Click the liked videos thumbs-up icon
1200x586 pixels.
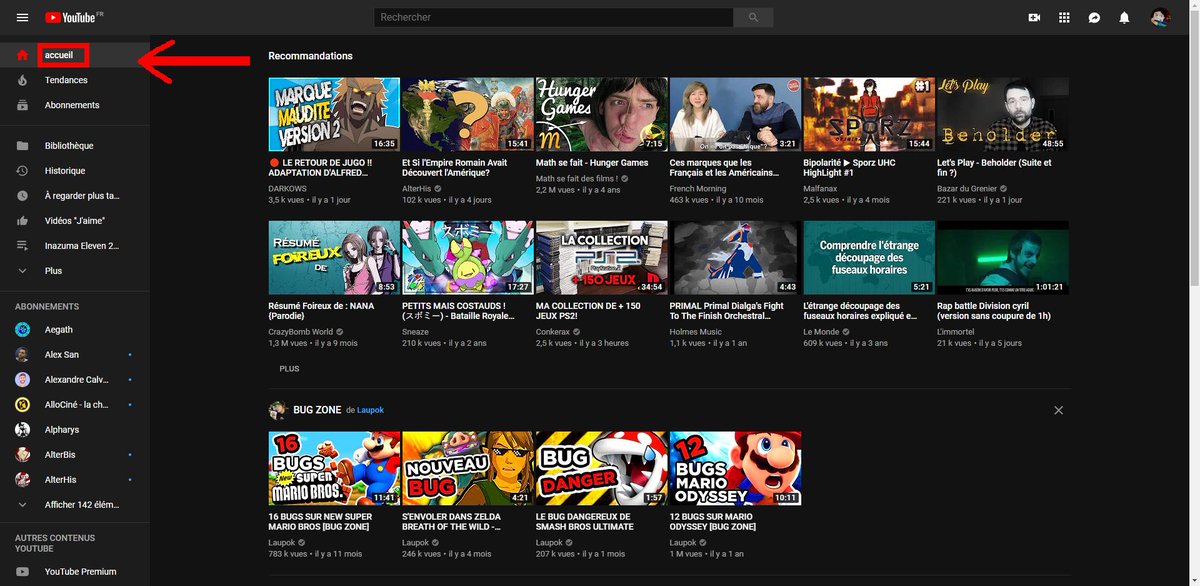[x=22, y=221]
